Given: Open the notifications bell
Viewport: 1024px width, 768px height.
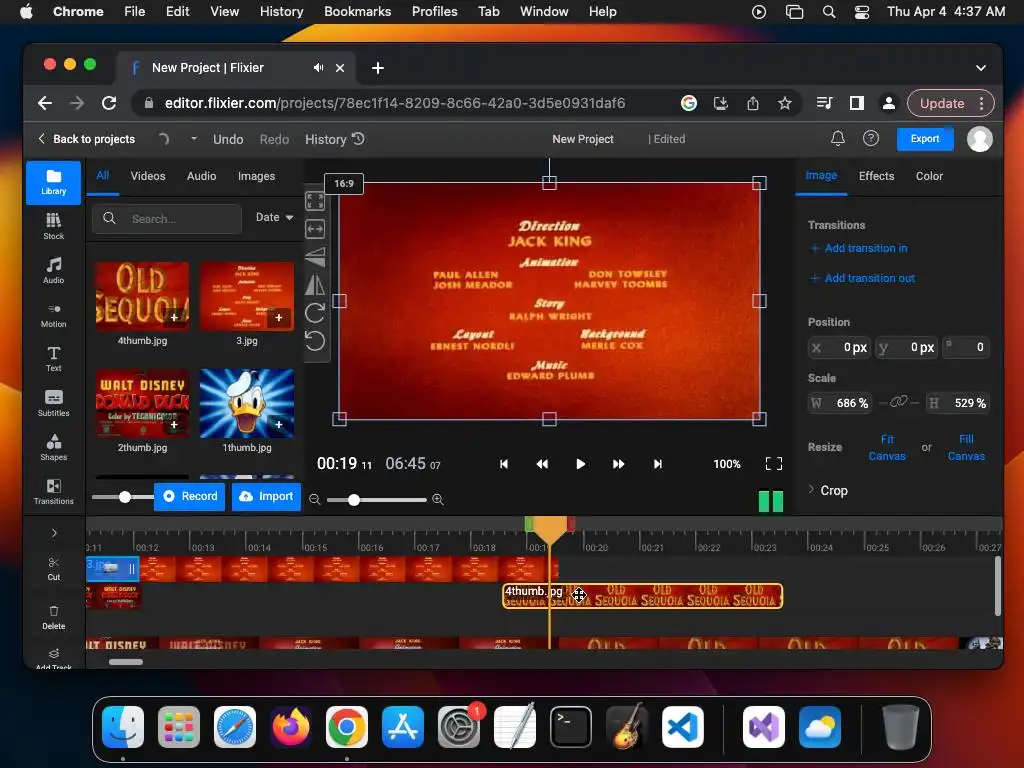Looking at the screenshot, I should pos(838,138).
